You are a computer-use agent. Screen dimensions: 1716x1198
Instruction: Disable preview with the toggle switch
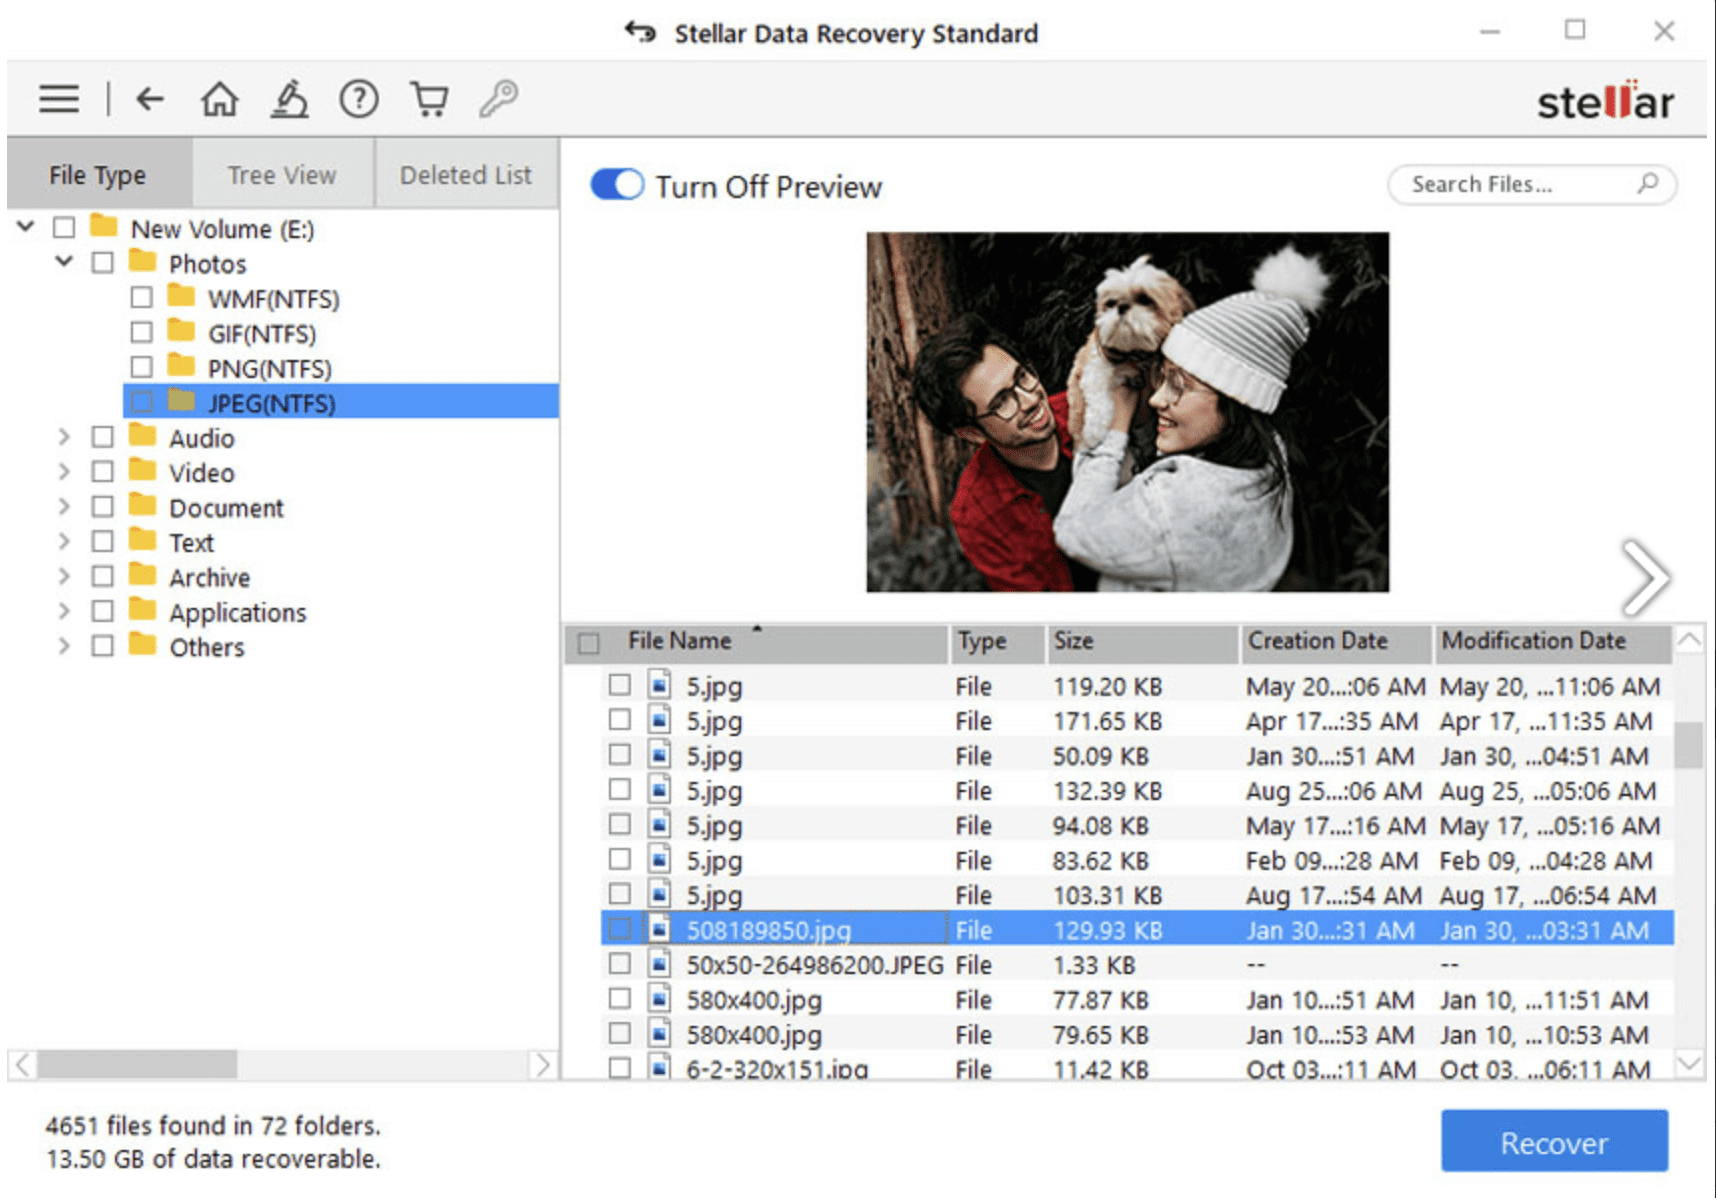tap(616, 185)
